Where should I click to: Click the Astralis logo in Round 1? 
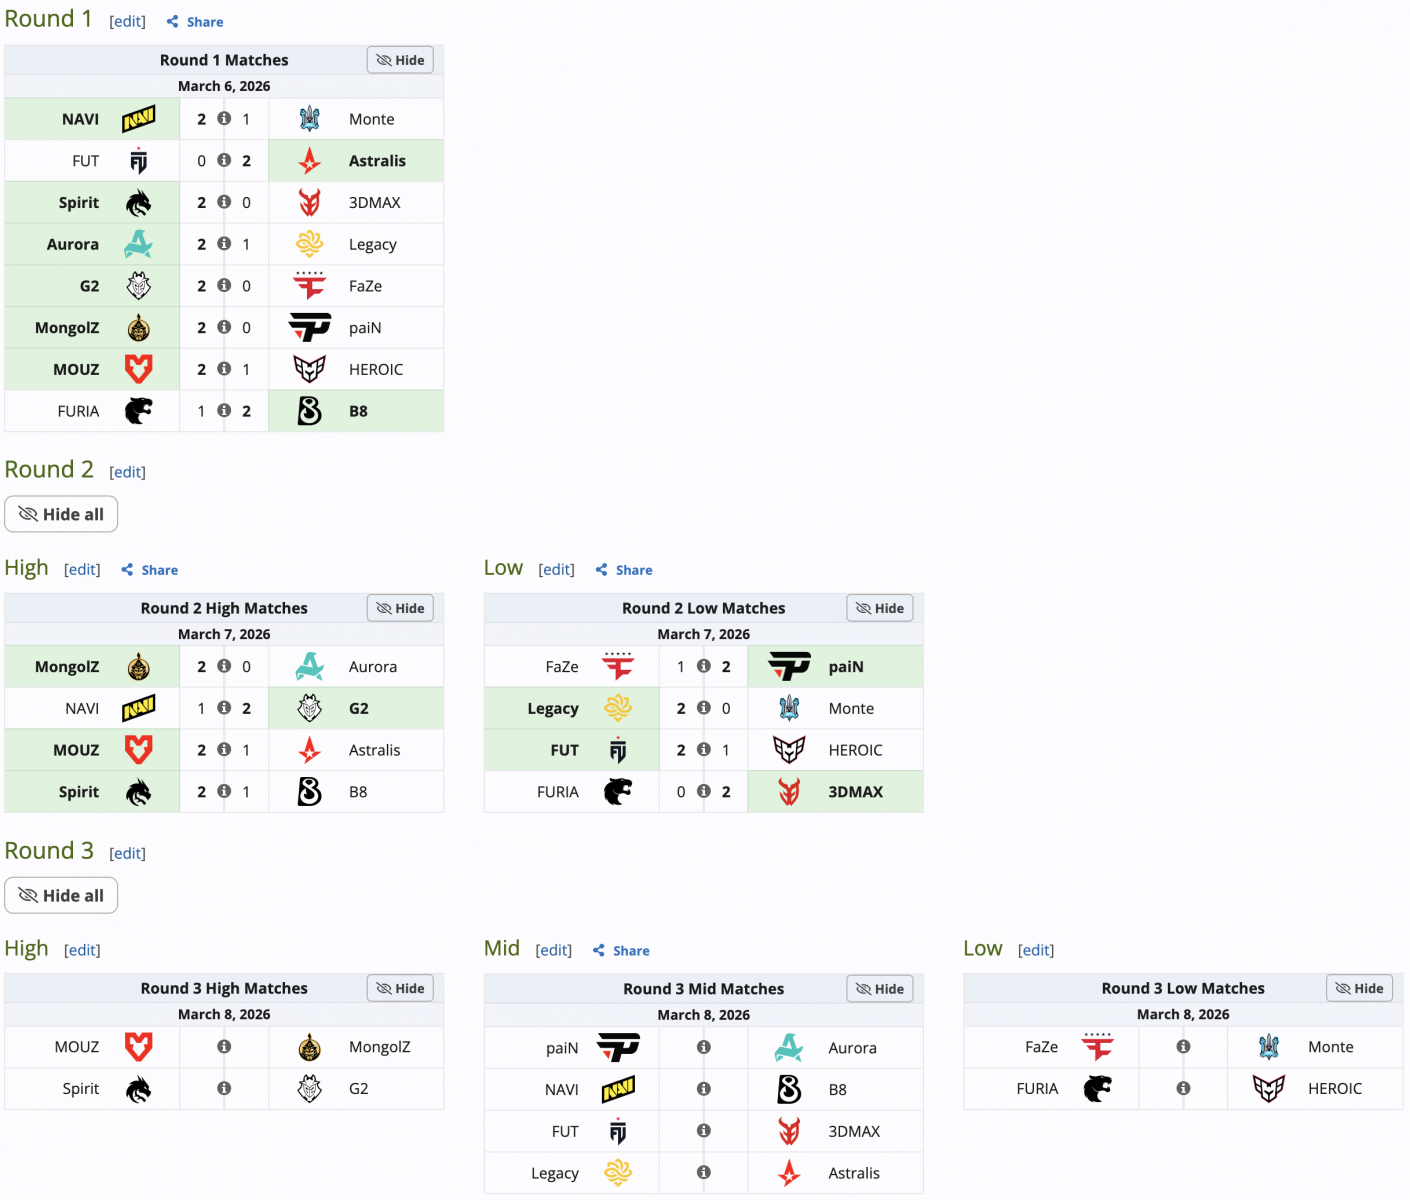point(310,161)
